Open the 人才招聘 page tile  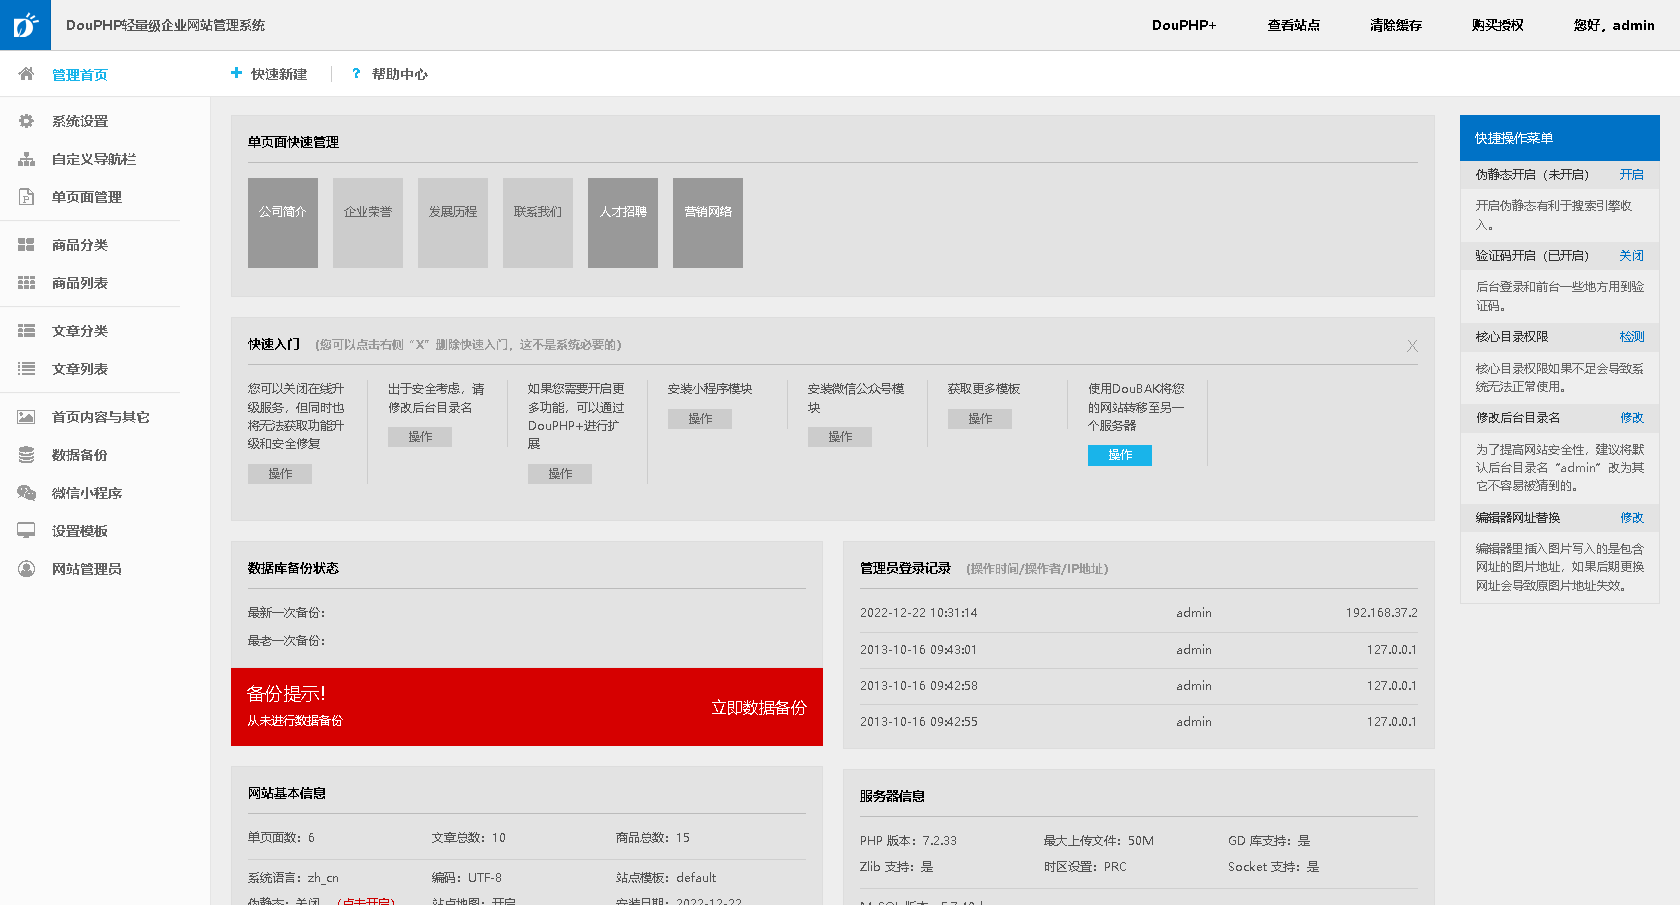tap(623, 223)
